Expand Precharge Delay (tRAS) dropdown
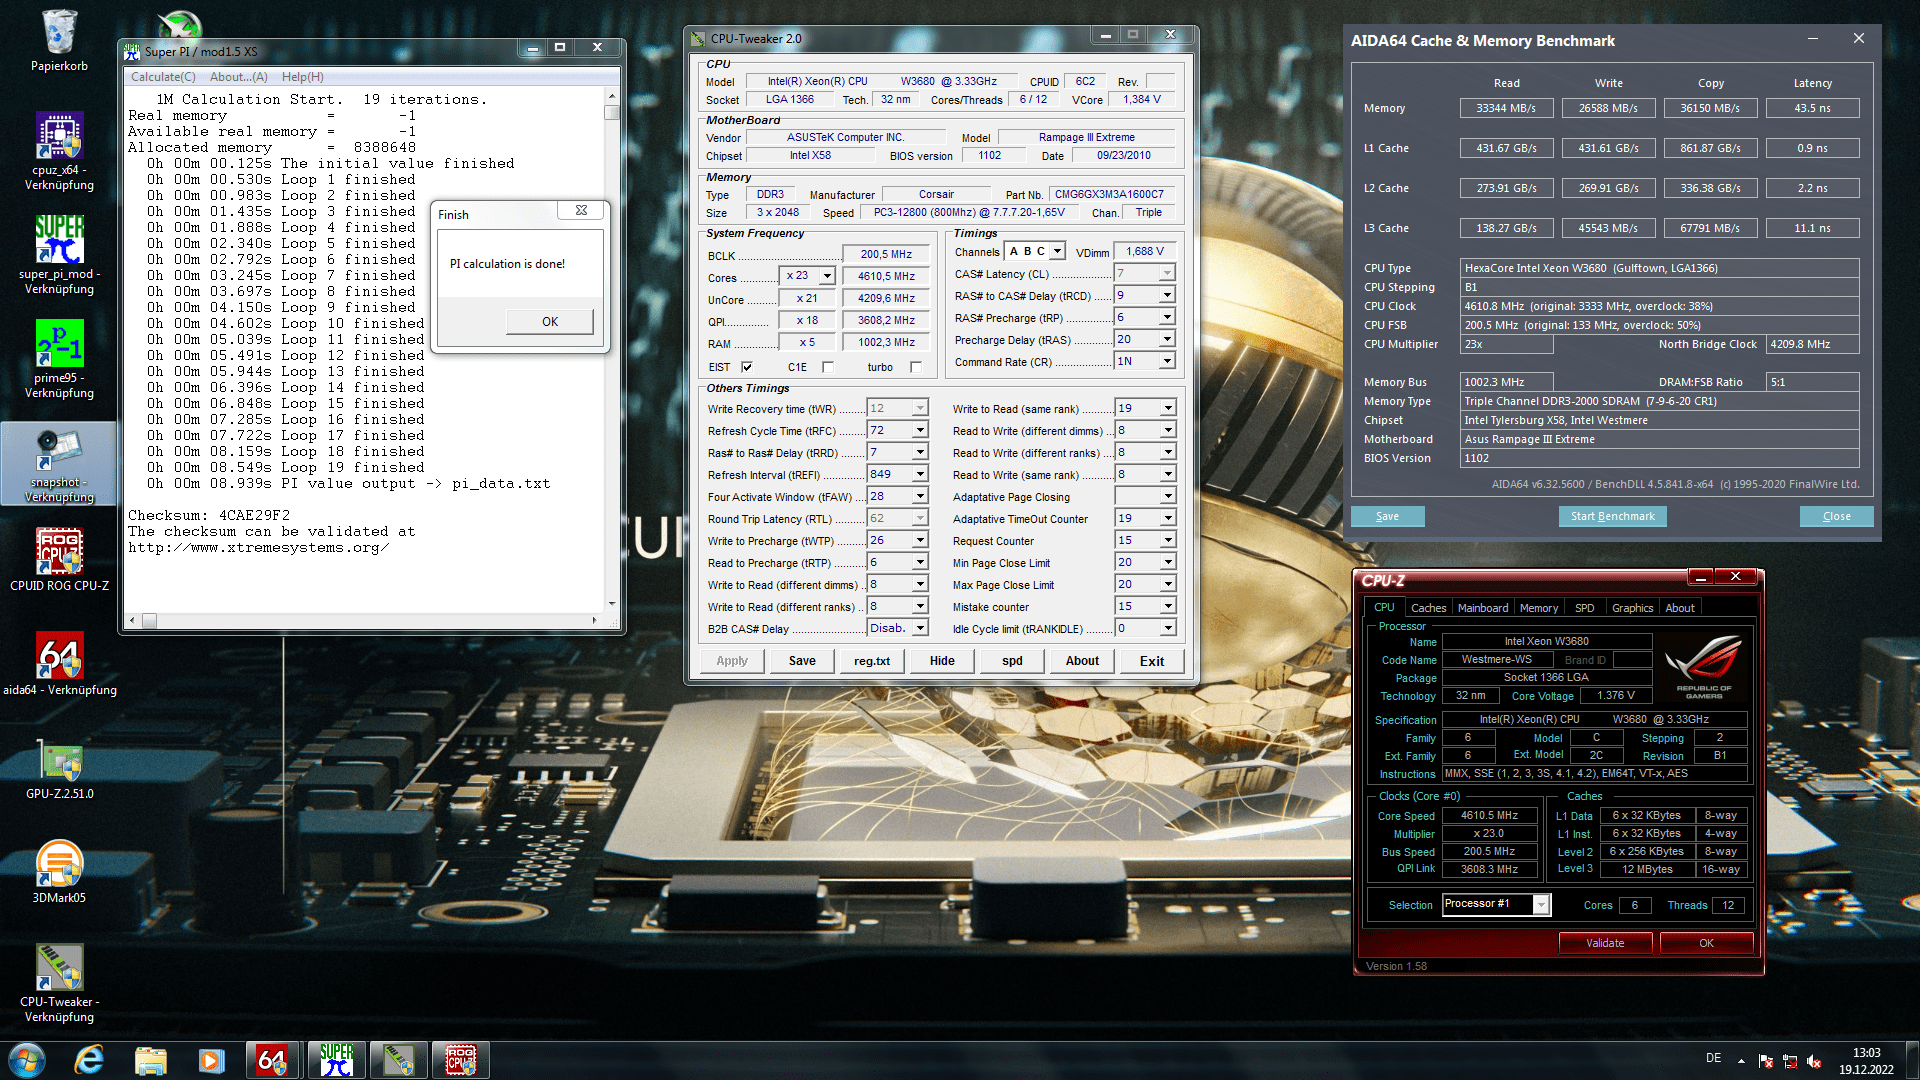The width and height of the screenshot is (1920, 1080). pyautogui.click(x=1167, y=339)
